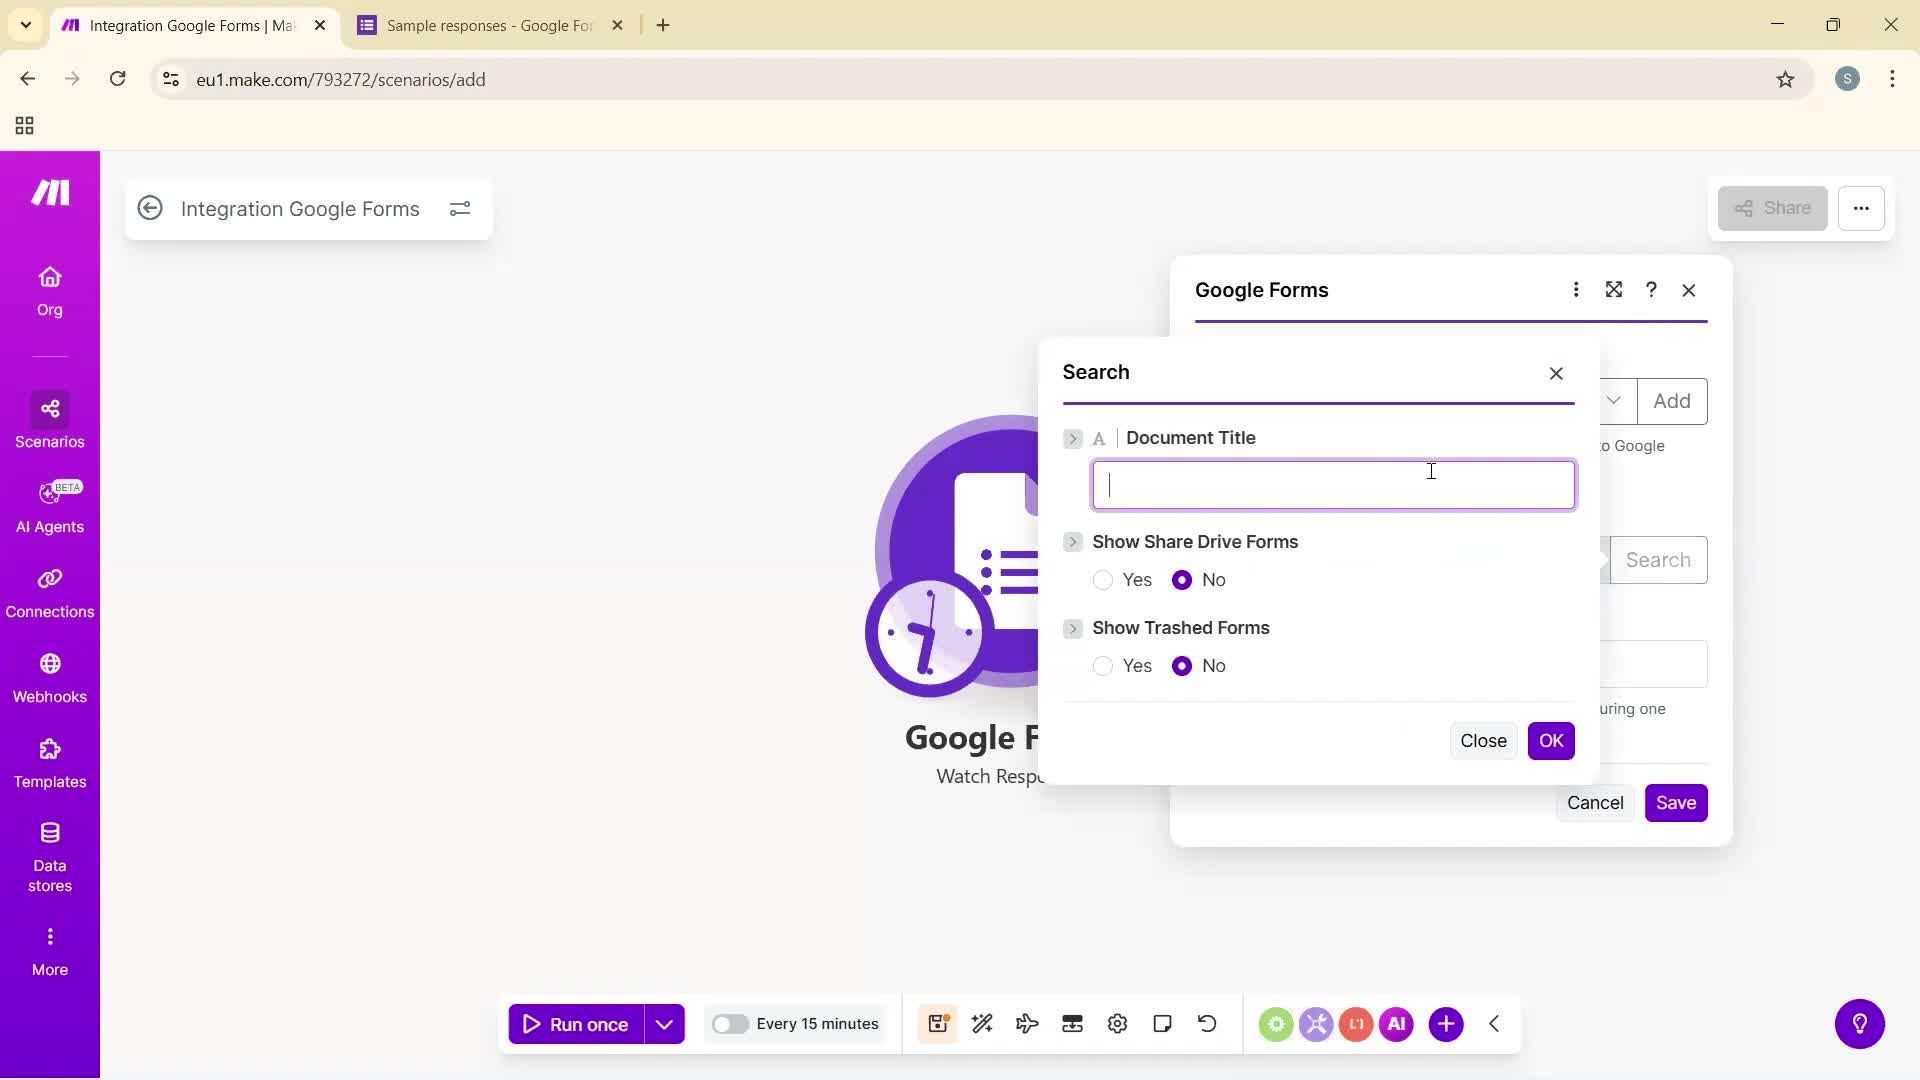Save the scenario configuration
The height and width of the screenshot is (1080, 1920).
click(1675, 802)
